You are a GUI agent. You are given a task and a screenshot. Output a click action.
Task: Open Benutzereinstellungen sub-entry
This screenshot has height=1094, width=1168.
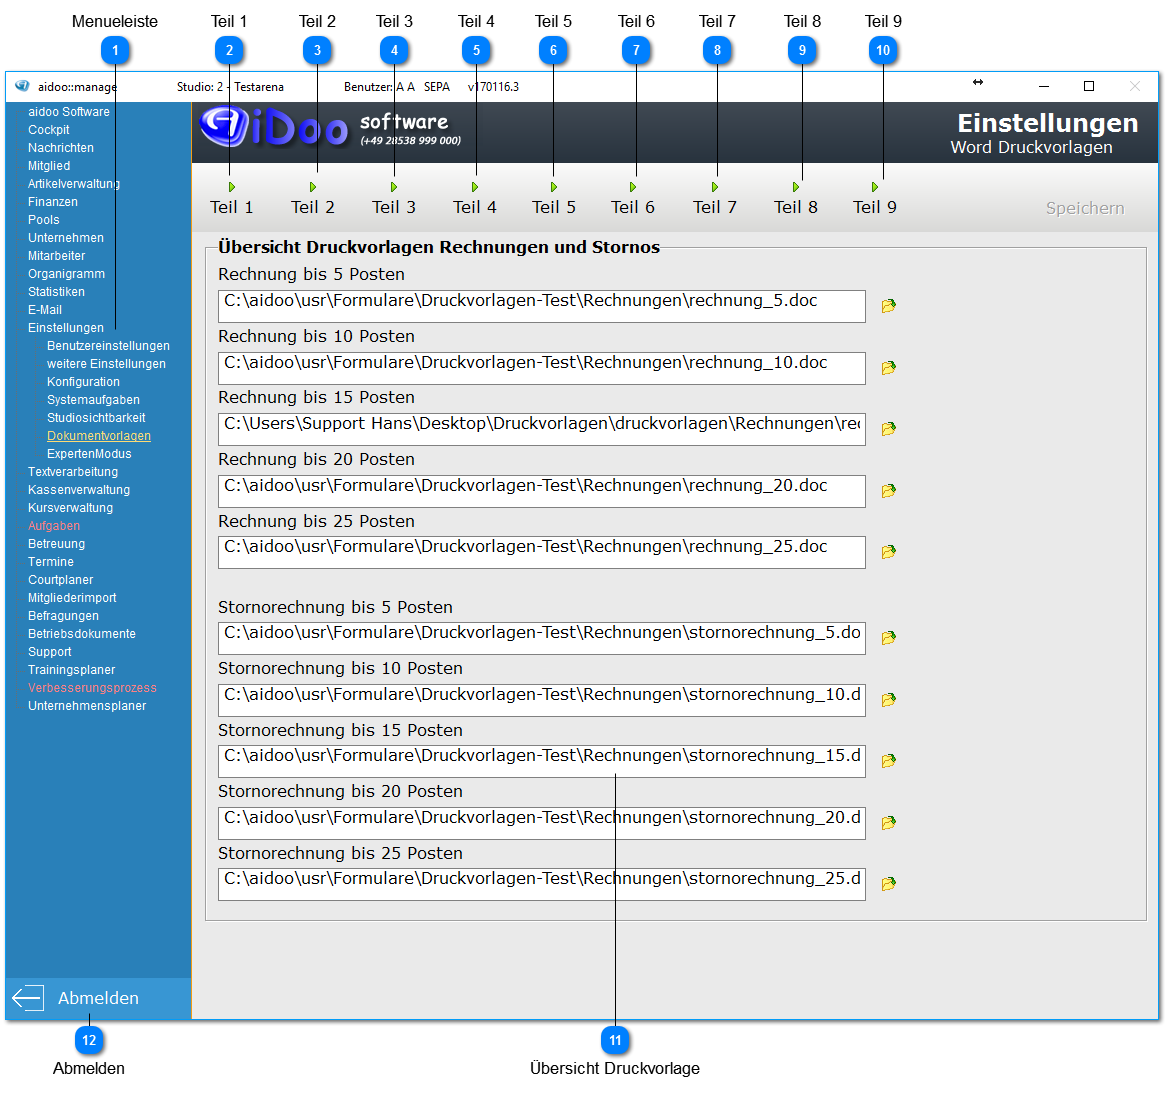click(x=108, y=346)
